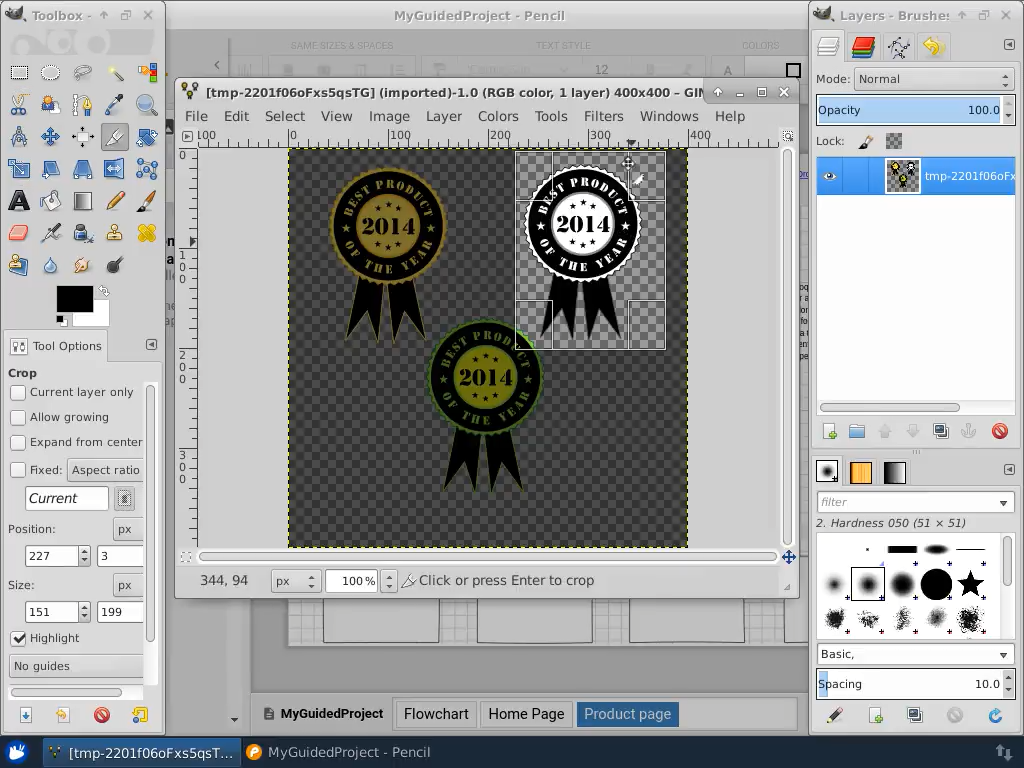This screenshot has height=768, width=1024.
Task: Open the No guides dropdown
Action: [x=76, y=666]
